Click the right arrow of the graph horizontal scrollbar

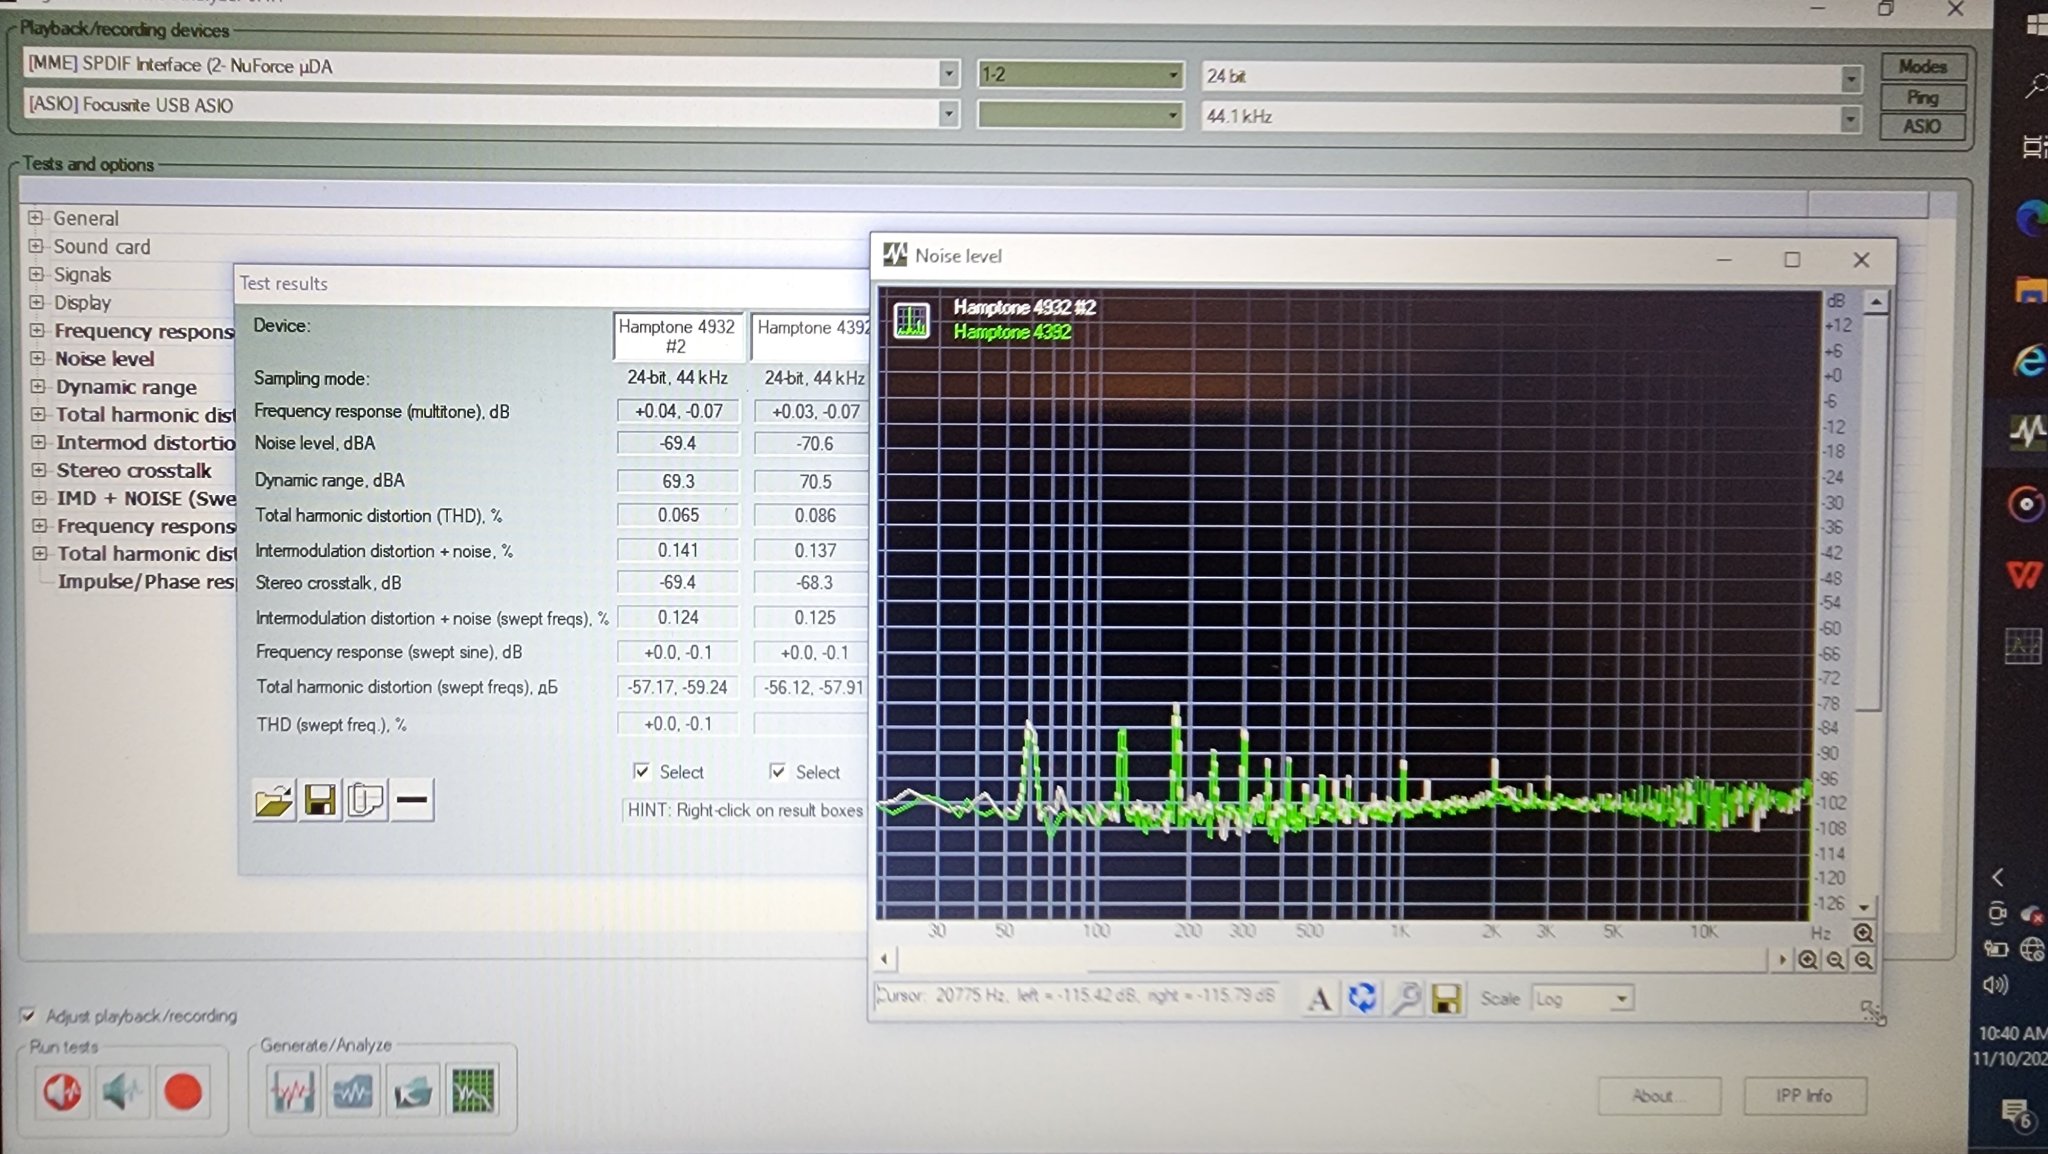coord(1781,960)
